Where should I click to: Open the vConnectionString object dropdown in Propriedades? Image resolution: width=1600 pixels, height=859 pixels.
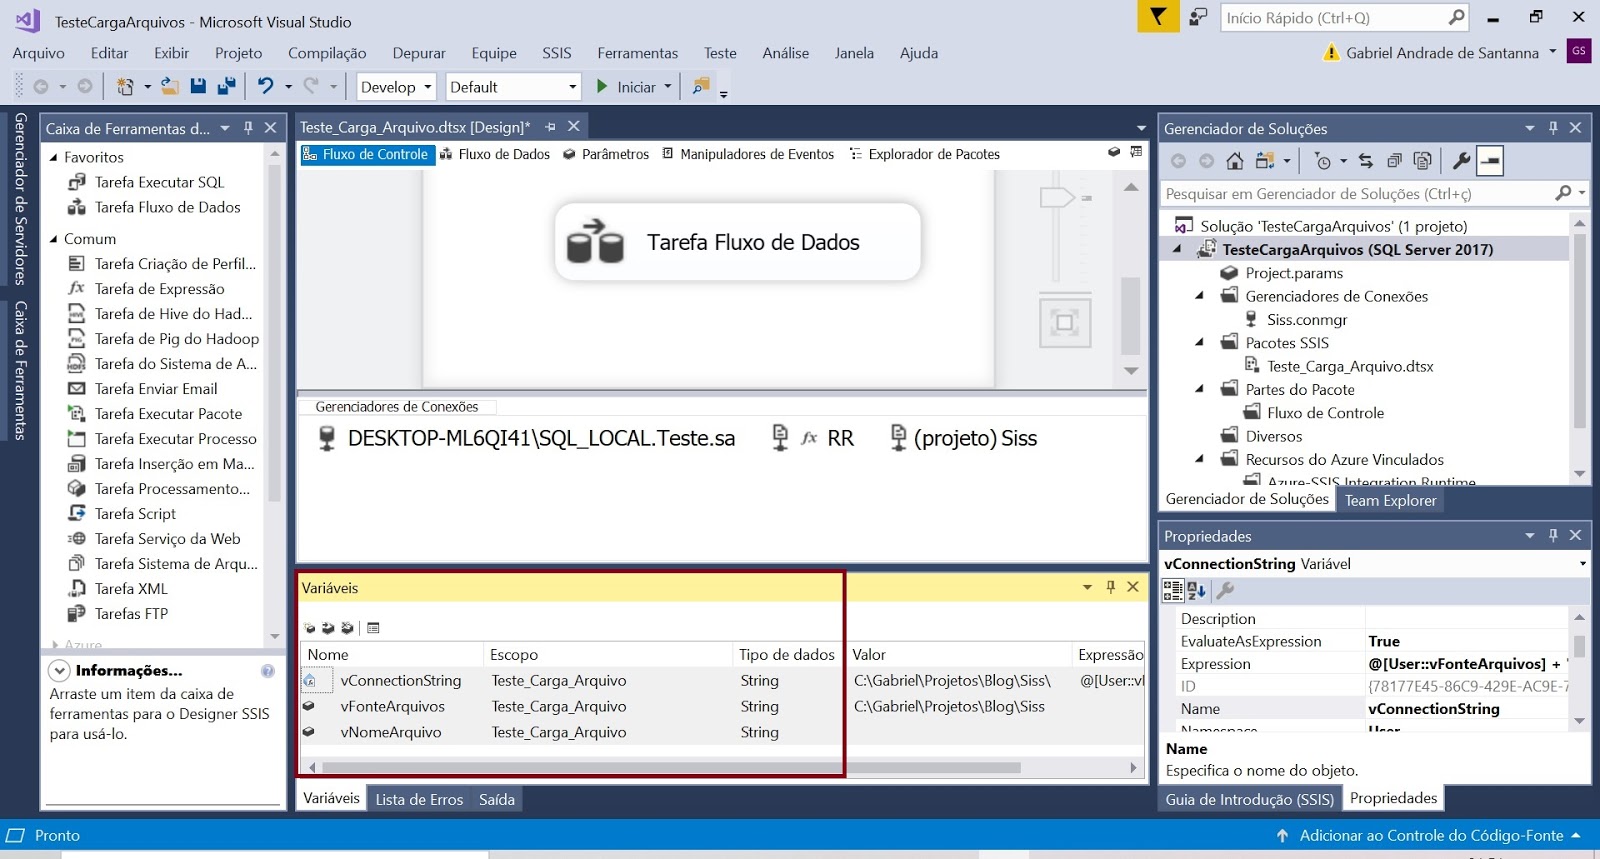[x=1582, y=564]
